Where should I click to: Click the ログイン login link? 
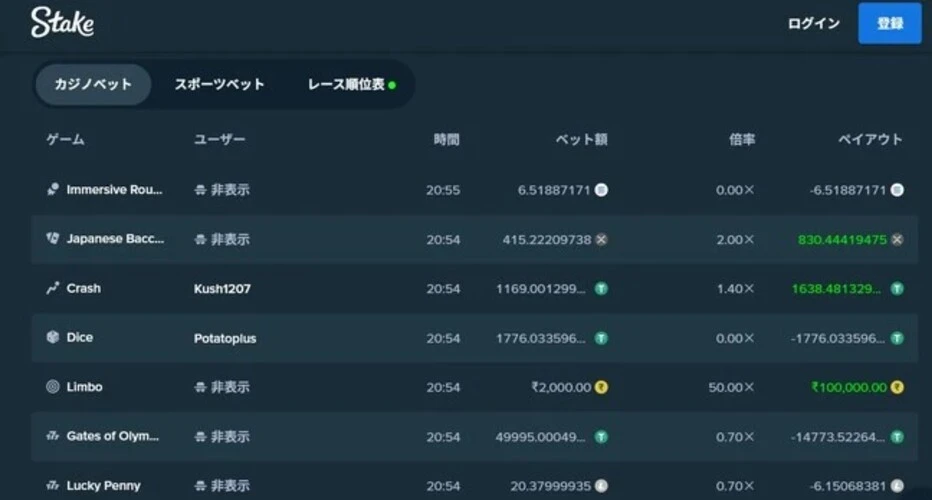point(813,23)
